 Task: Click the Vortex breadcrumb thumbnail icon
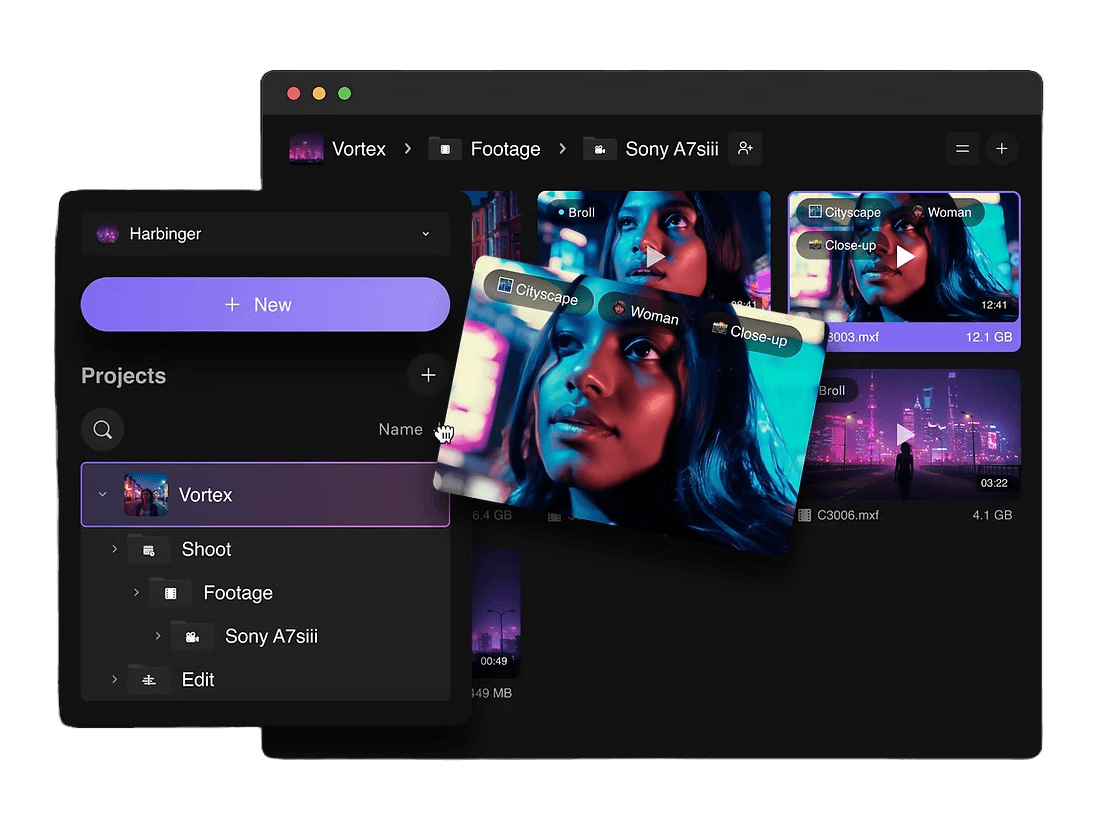tap(307, 149)
